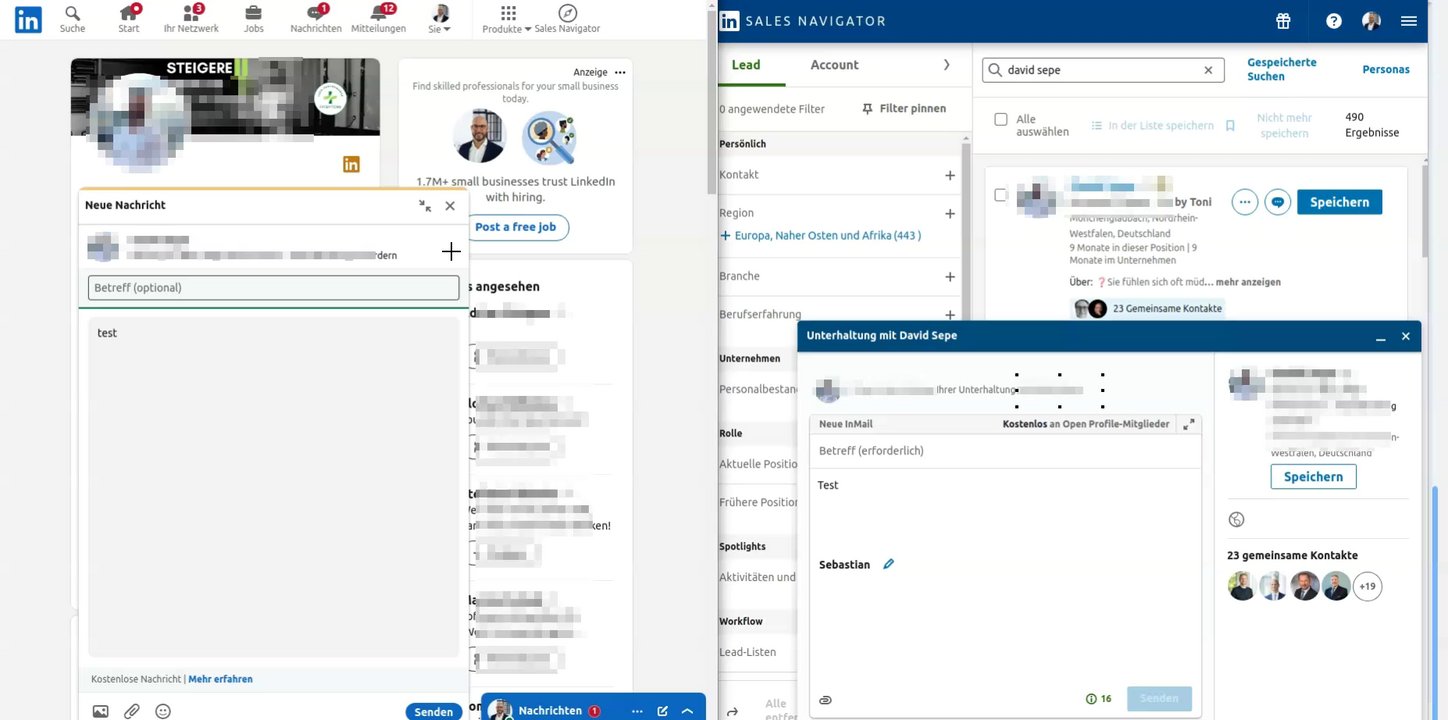
Task: Save the lead with Speichern in results
Action: [1339, 202]
